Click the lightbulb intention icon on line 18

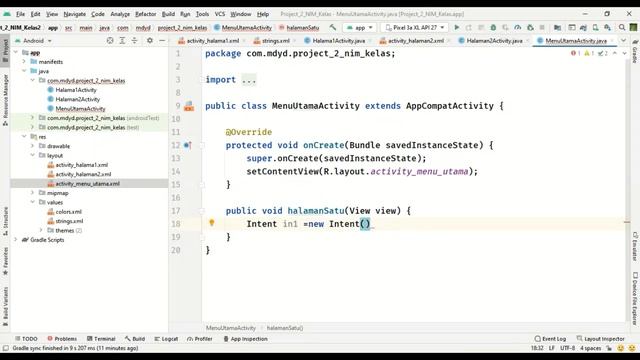pyautogui.click(x=211, y=223)
